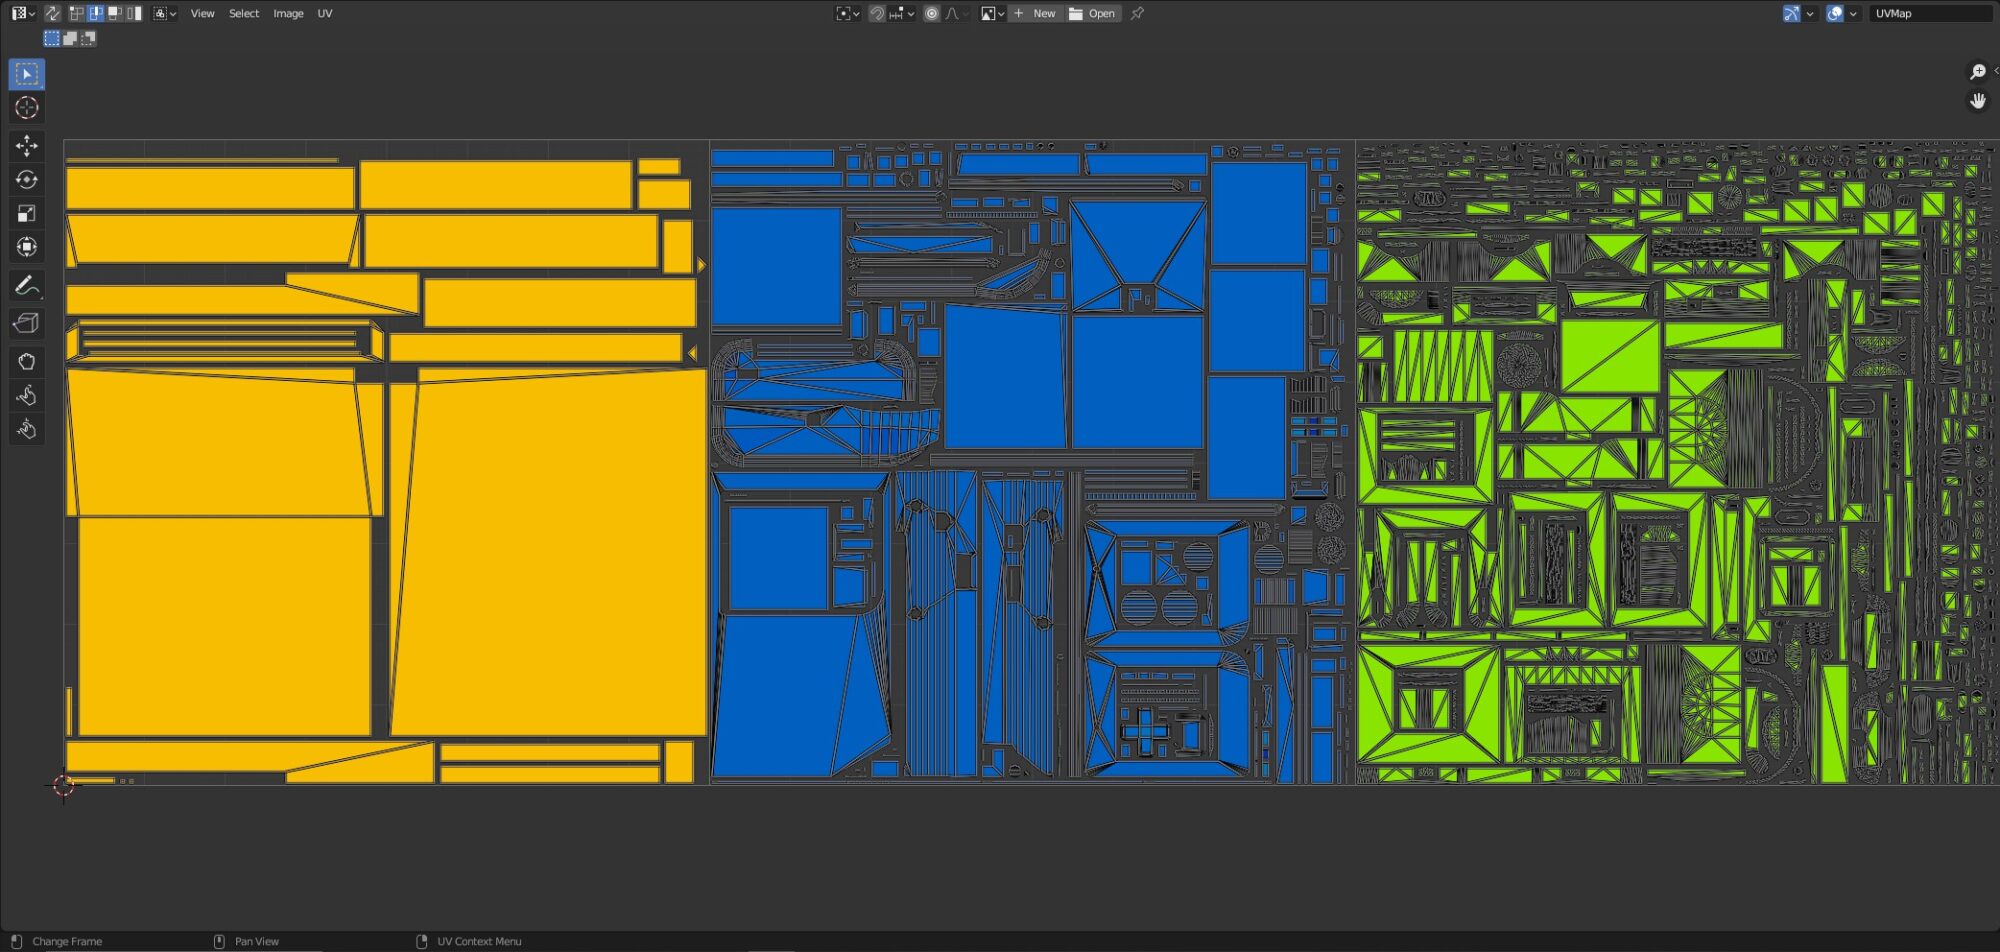Click the pan view hand gizmo
This screenshot has height=952, width=2000.
(1977, 101)
